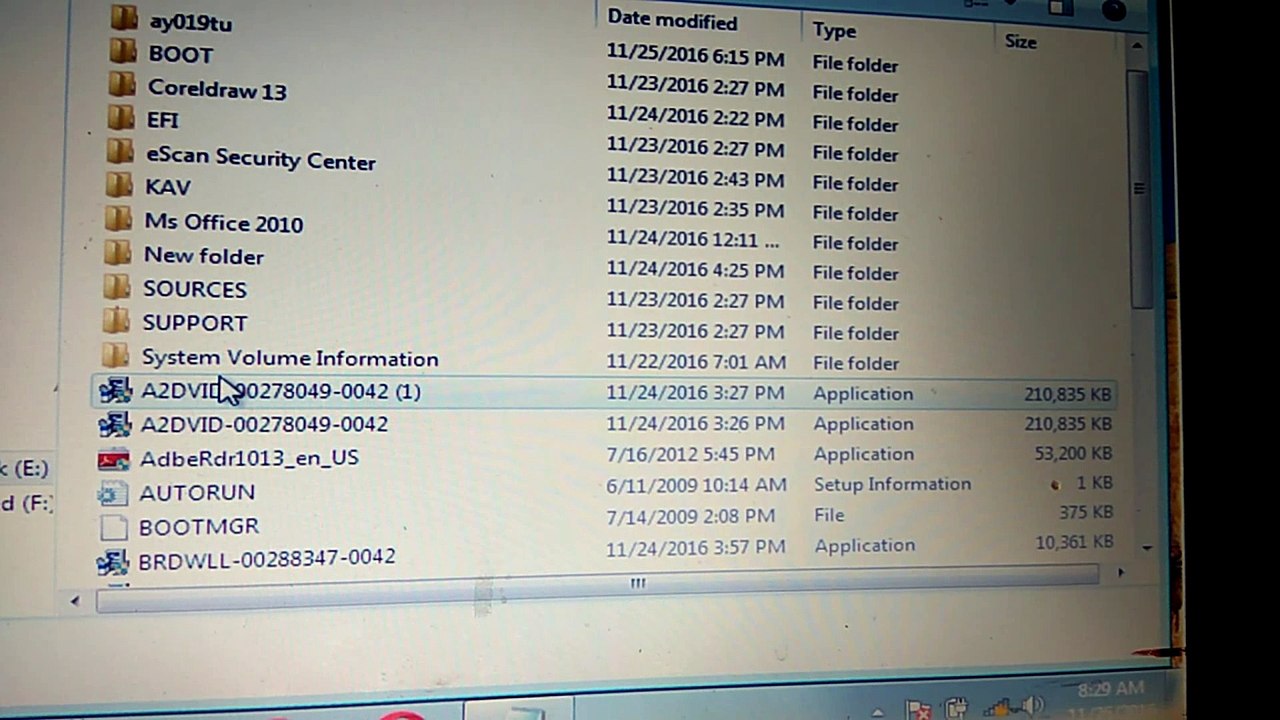
Task: Click the System Volume Information folder icon
Action: (x=115, y=355)
